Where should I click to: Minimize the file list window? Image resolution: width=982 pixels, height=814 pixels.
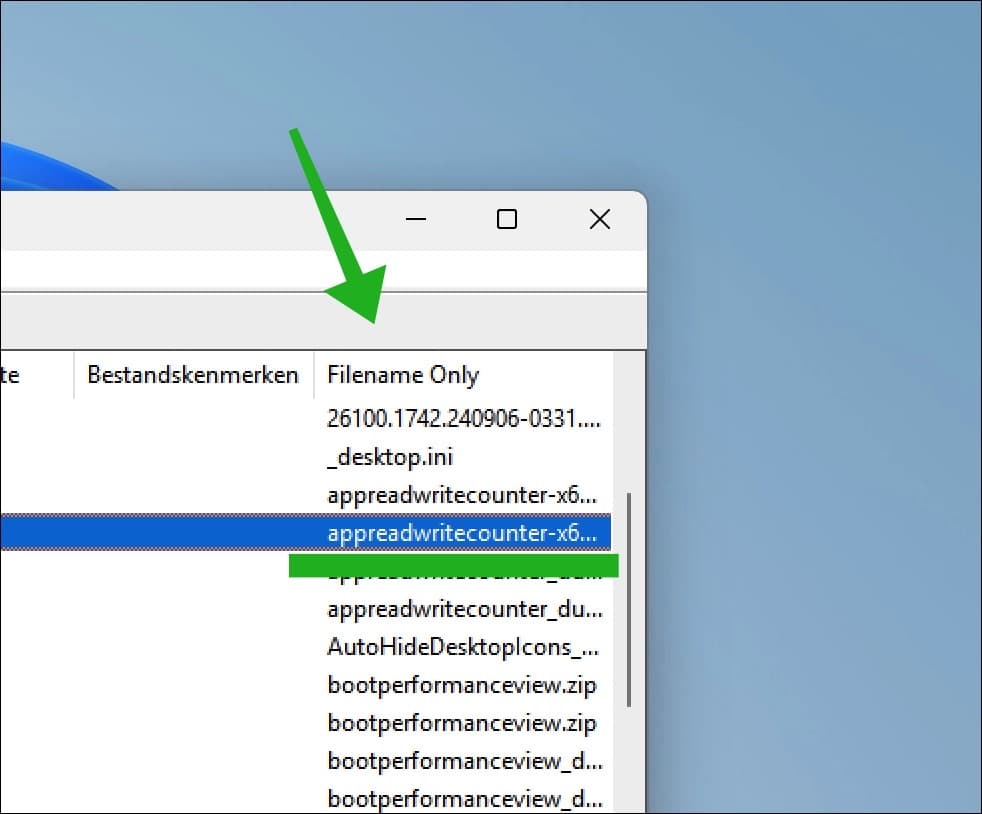(x=416, y=220)
